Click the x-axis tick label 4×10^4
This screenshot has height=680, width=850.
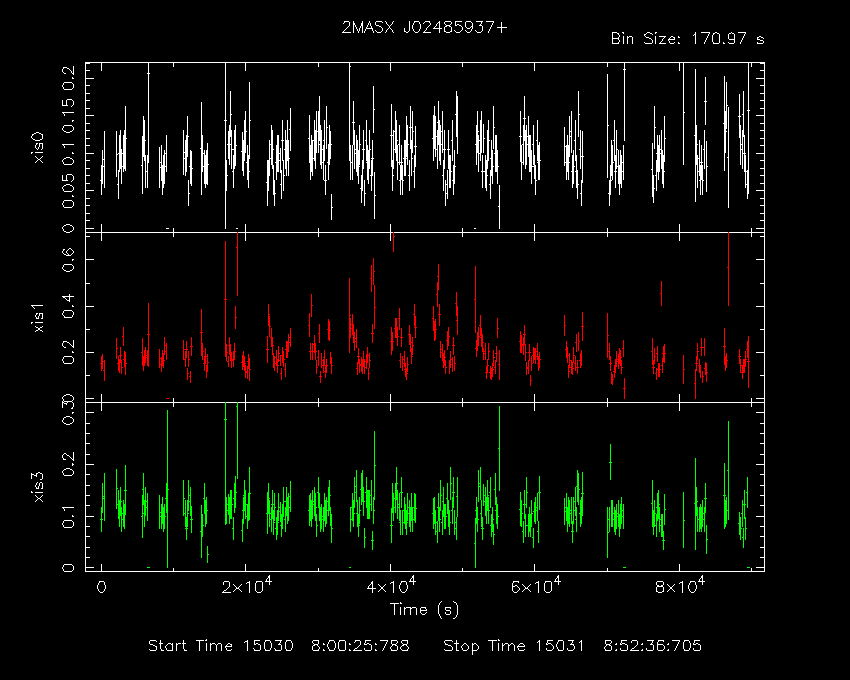coord(391,586)
